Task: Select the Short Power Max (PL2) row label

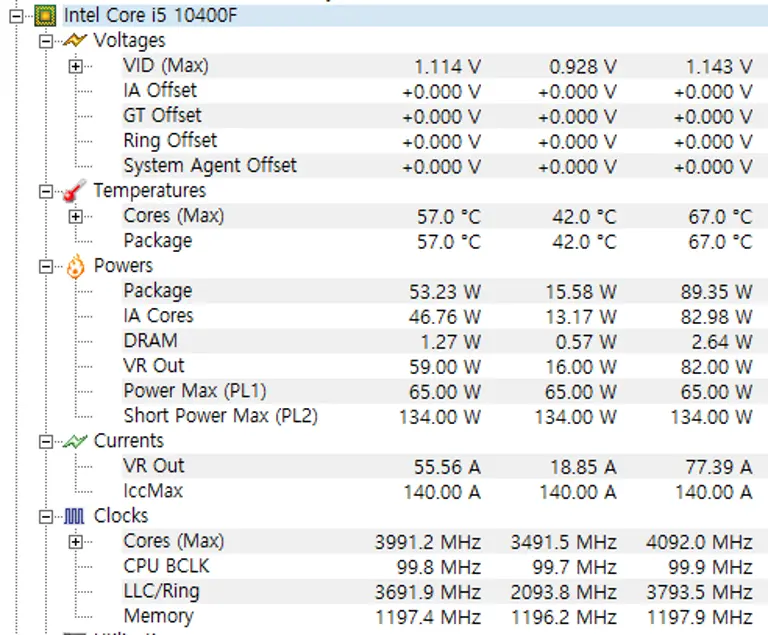Action: click(x=220, y=415)
